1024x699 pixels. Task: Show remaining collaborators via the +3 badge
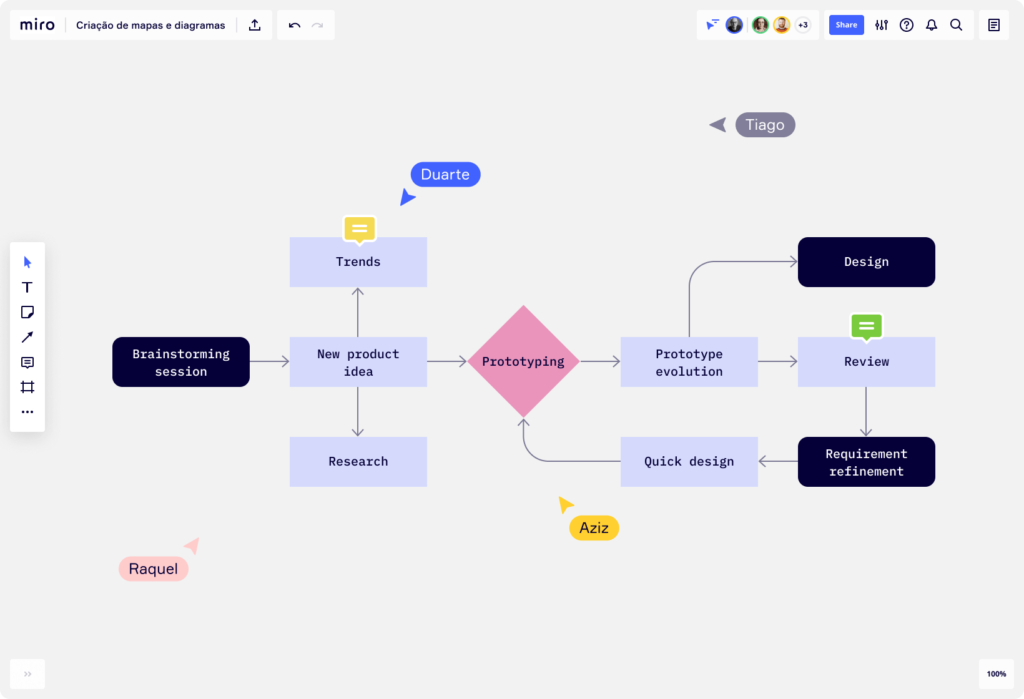[802, 24]
